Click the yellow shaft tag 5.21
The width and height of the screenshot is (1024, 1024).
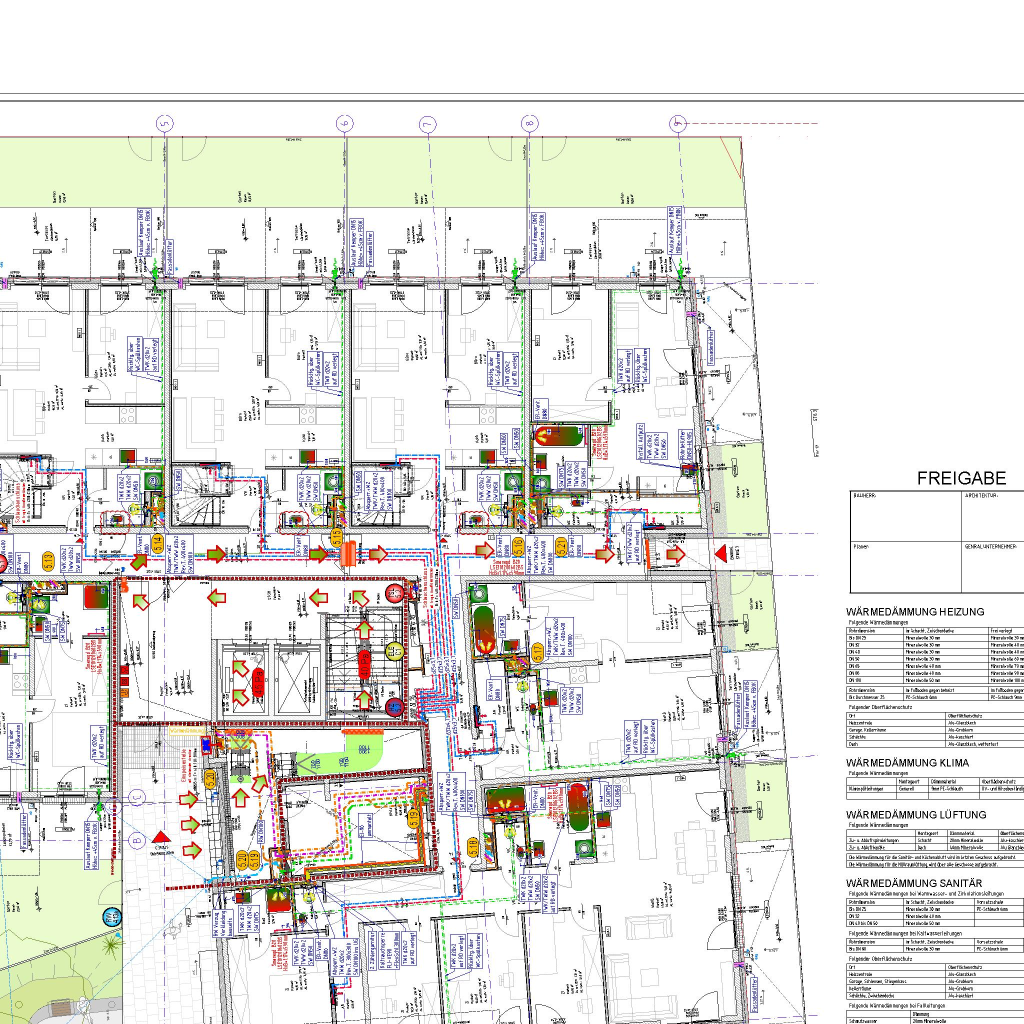[562, 546]
